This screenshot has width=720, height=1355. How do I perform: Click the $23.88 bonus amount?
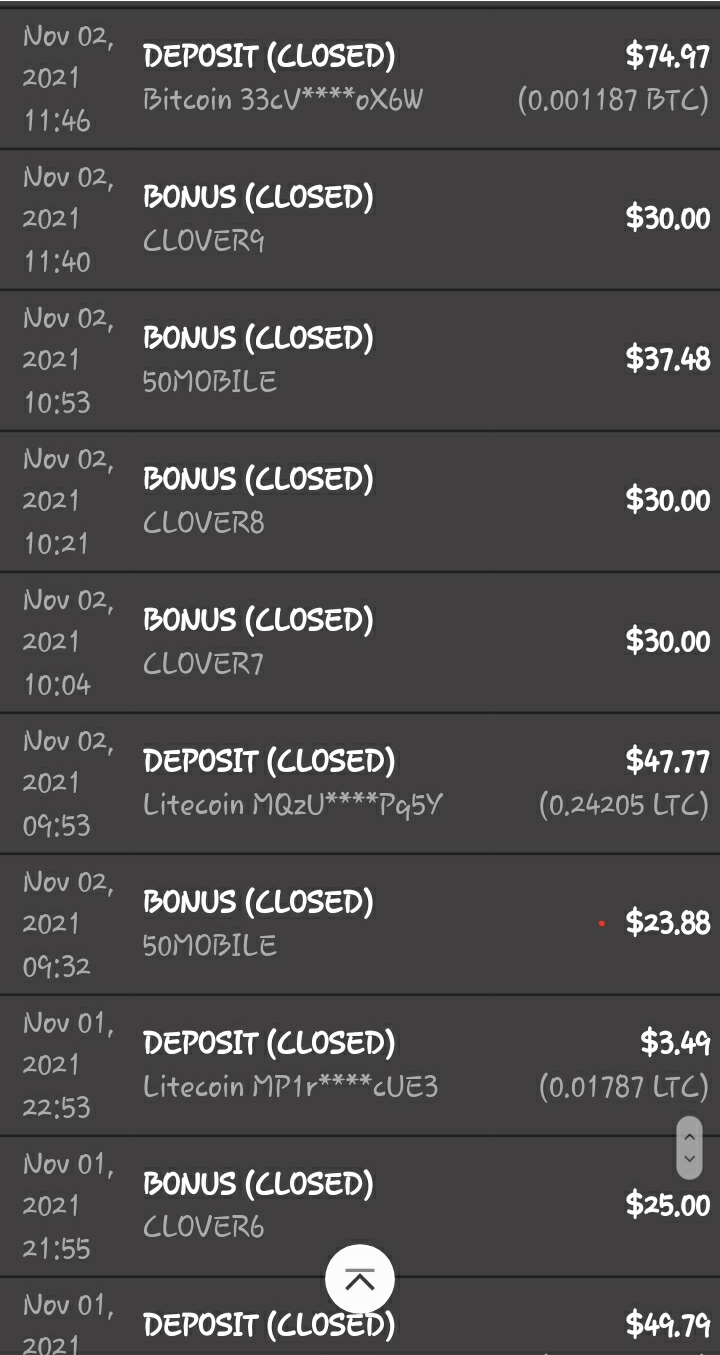point(667,923)
